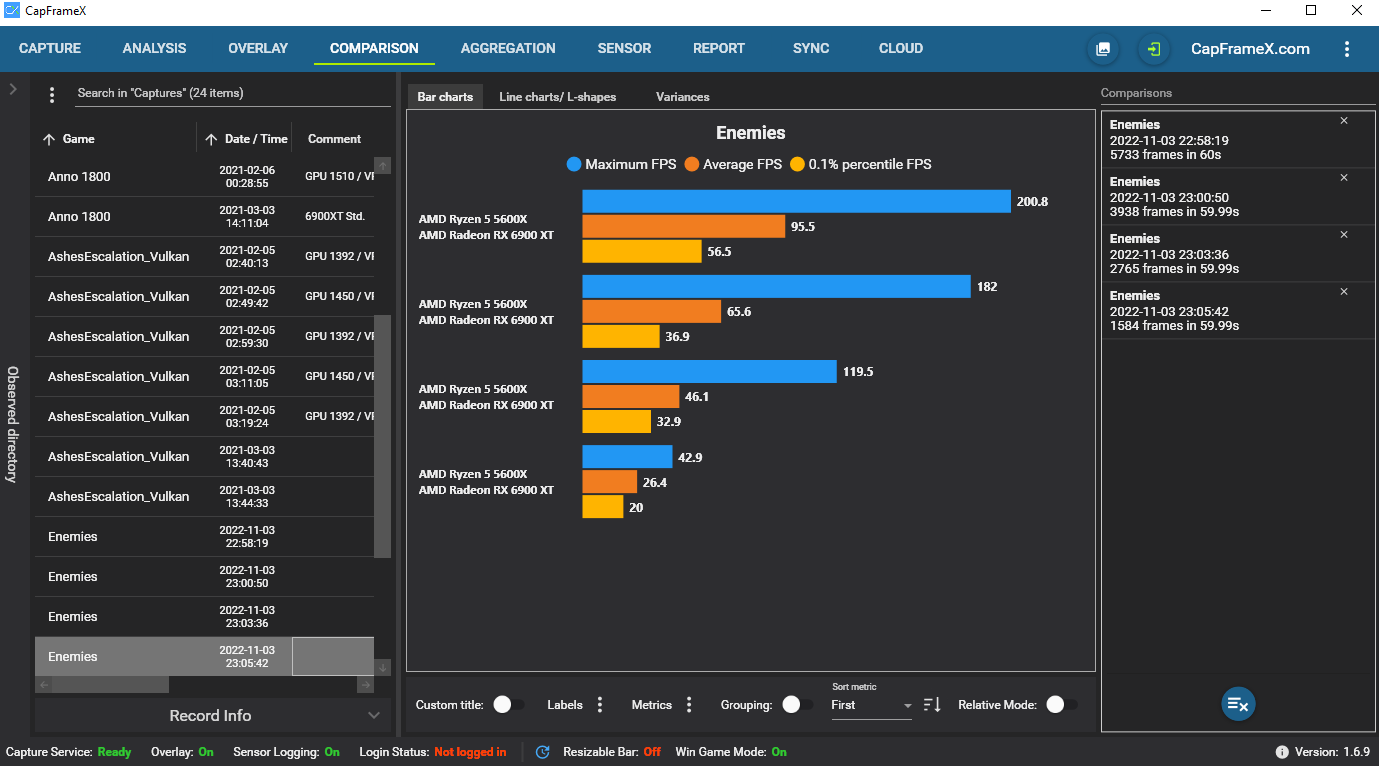
Task: Open the CapFrameX.com link
Action: coord(1250,49)
